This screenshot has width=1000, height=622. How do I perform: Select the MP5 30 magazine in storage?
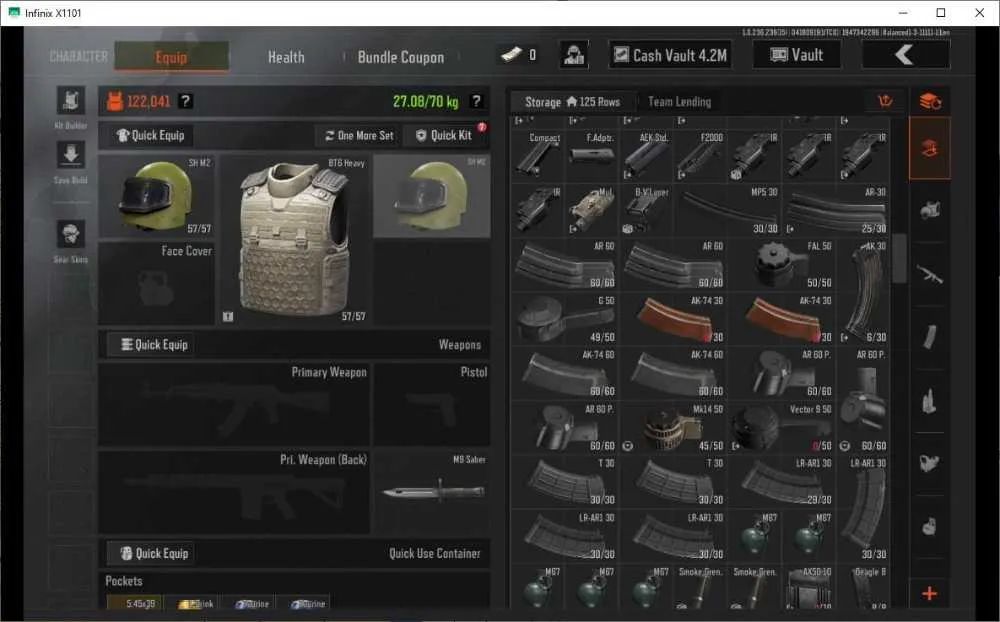click(728, 211)
